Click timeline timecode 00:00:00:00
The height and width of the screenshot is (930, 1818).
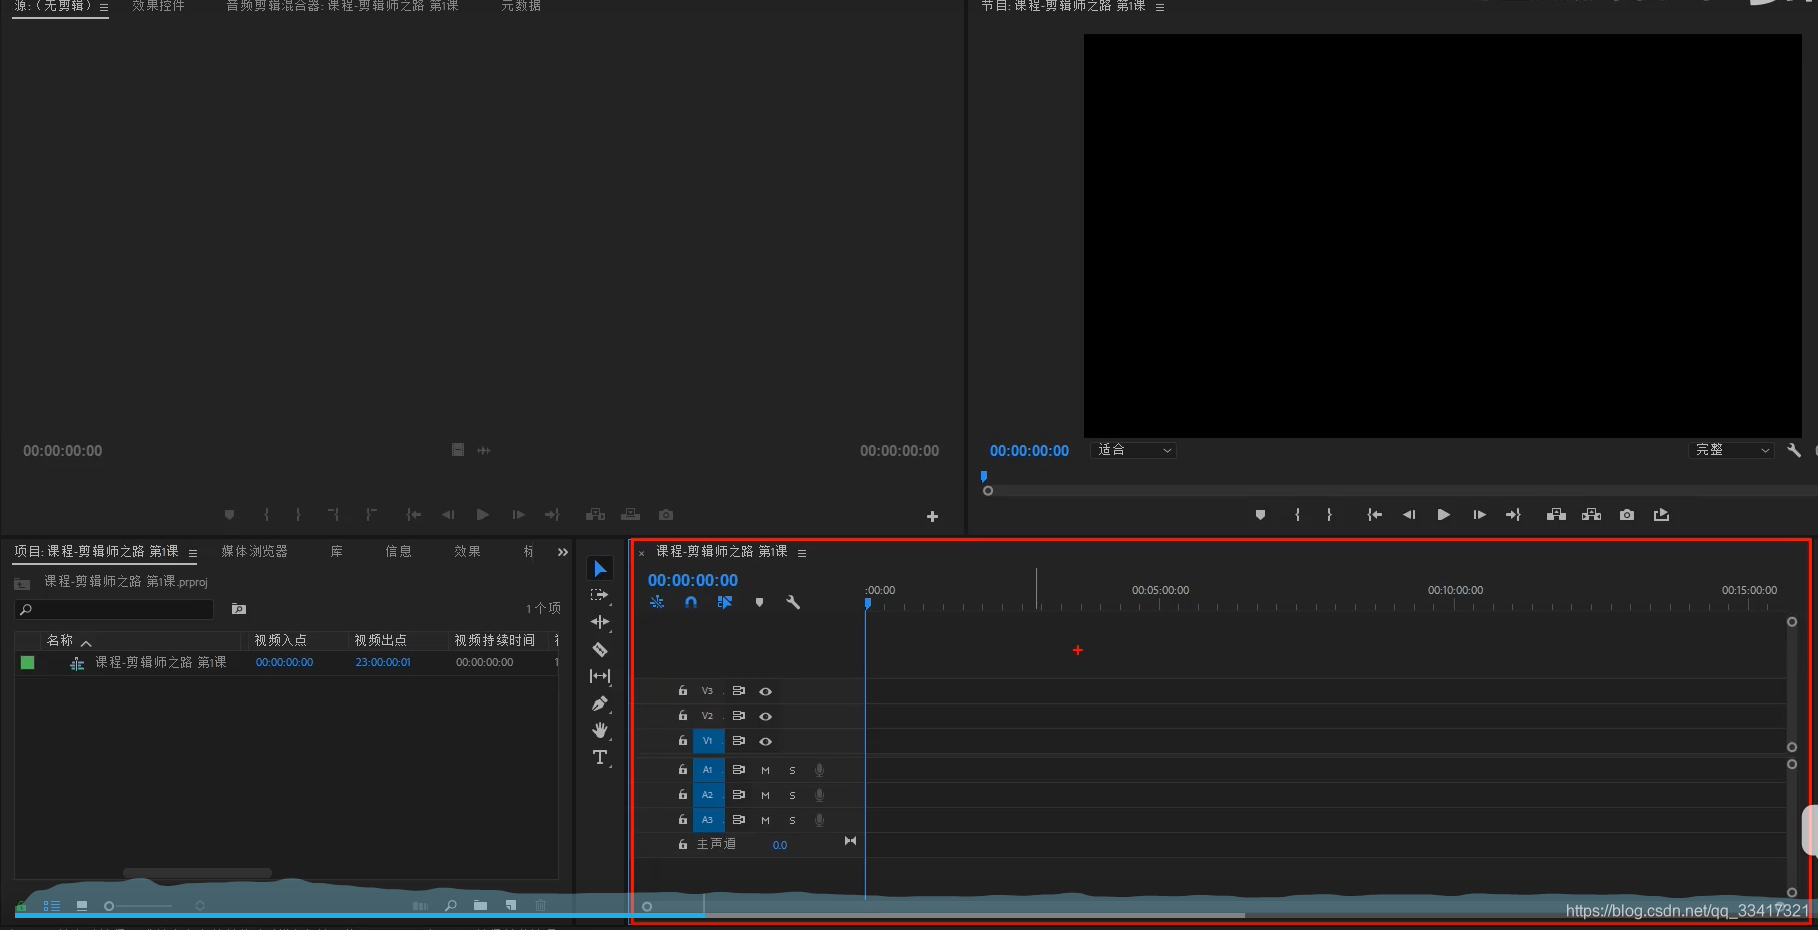coord(693,580)
